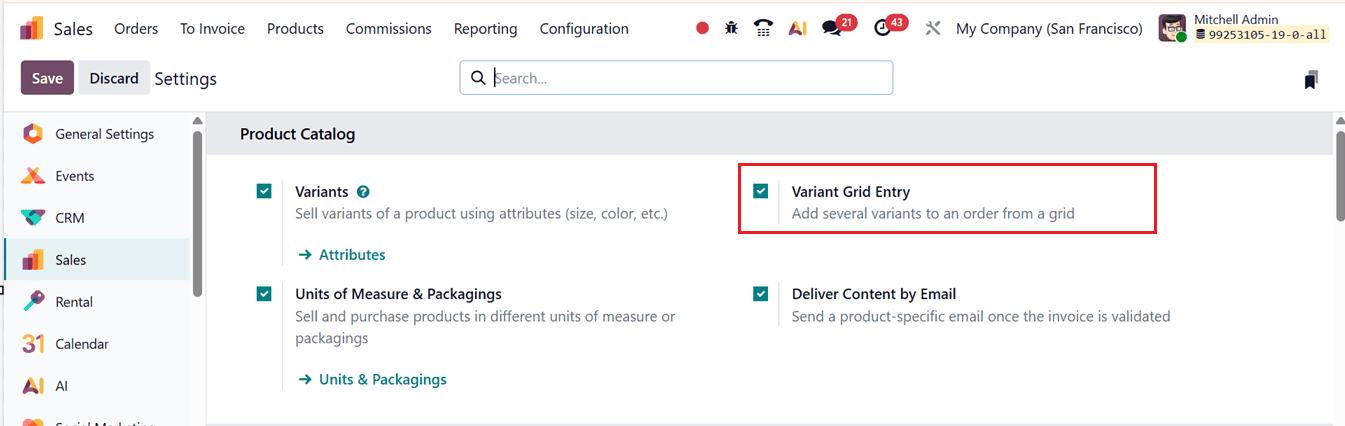Uncheck Deliver Content by Email
The image size is (1345, 426).
761,294
